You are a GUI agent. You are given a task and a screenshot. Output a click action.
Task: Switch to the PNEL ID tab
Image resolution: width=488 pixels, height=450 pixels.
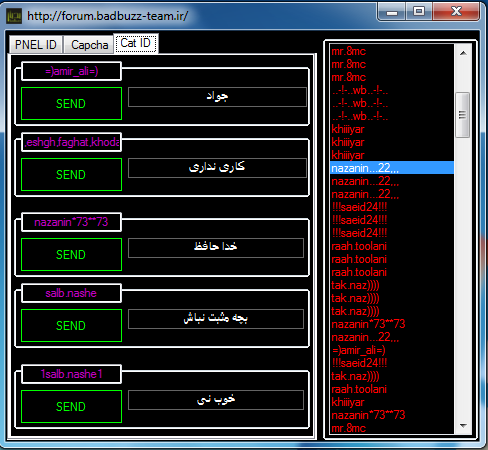coord(36,45)
